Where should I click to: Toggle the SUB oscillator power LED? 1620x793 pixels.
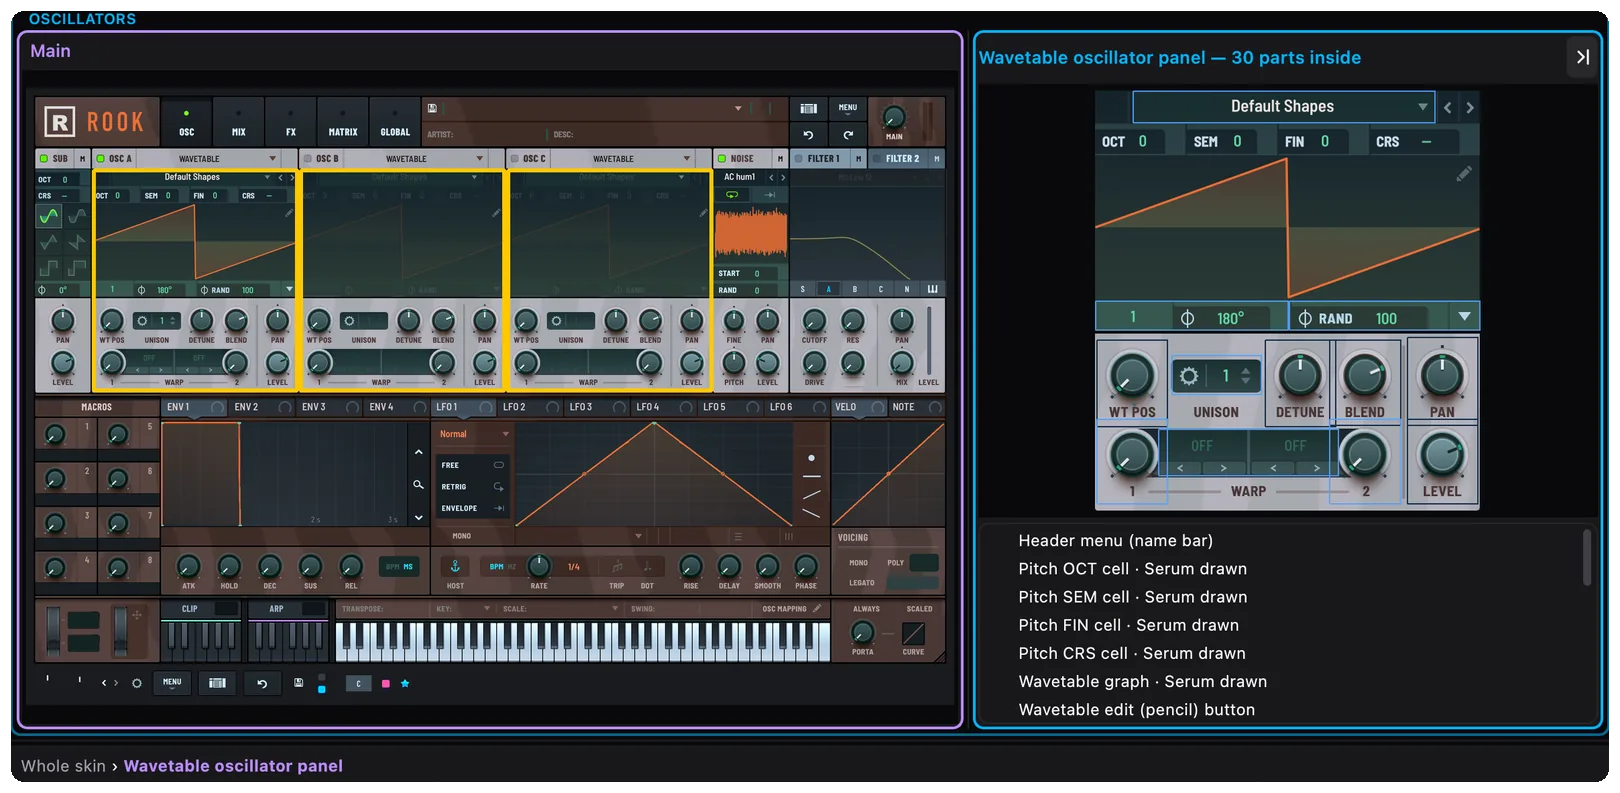[x=43, y=158]
